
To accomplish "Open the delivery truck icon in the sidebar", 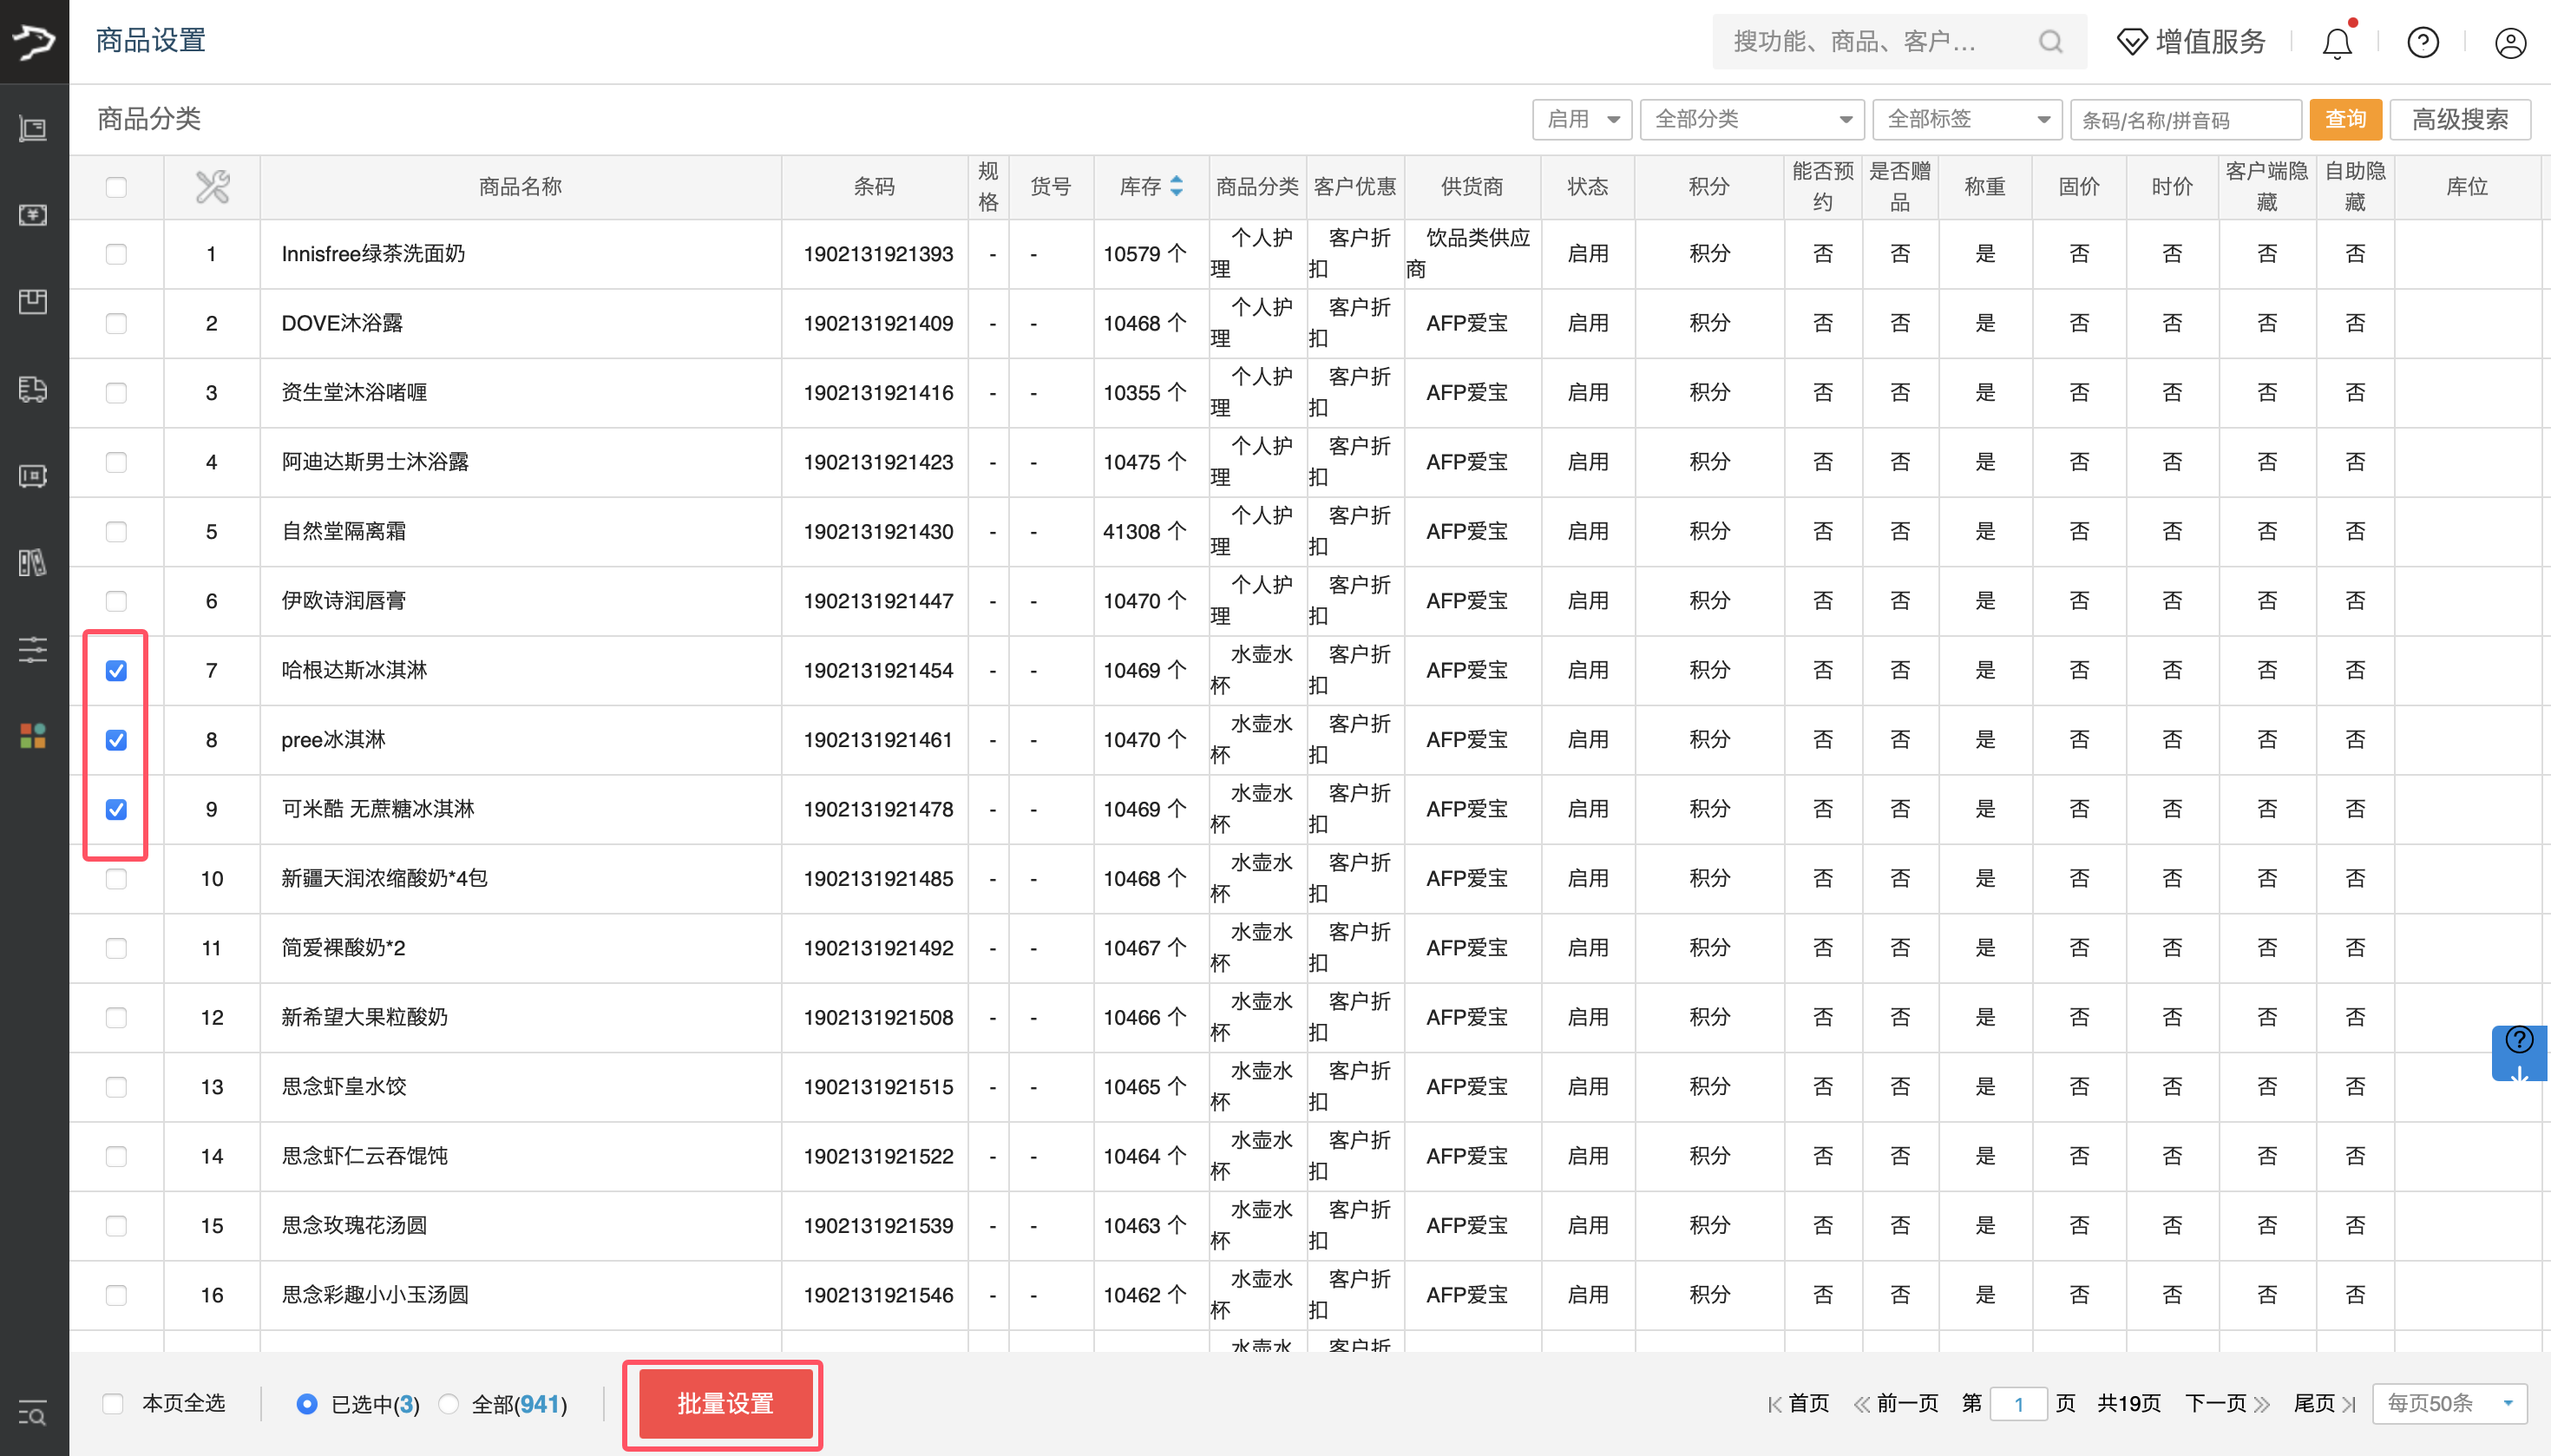I will [33, 389].
